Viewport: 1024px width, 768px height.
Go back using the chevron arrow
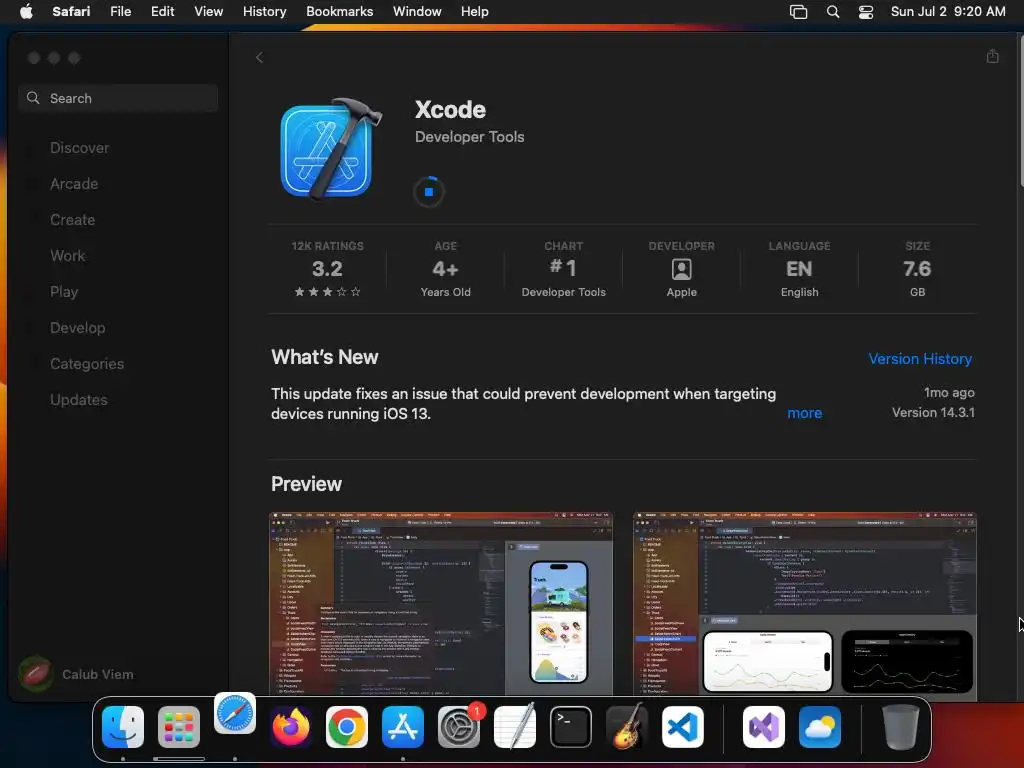point(259,57)
